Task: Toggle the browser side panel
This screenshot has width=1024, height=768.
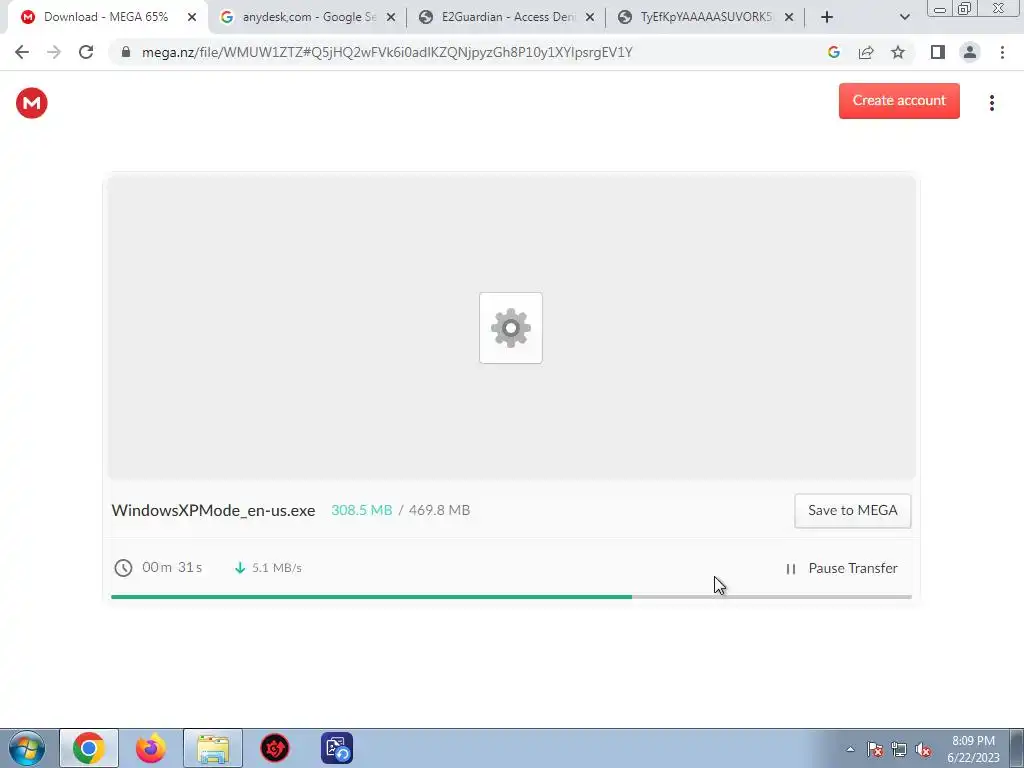Action: pyautogui.click(x=938, y=52)
